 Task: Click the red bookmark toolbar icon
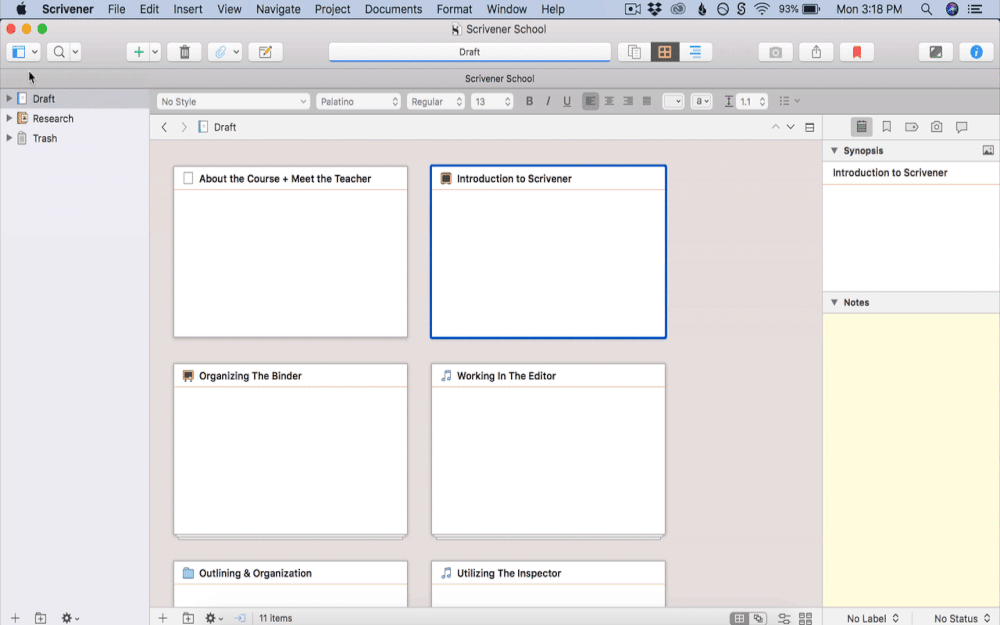856,52
